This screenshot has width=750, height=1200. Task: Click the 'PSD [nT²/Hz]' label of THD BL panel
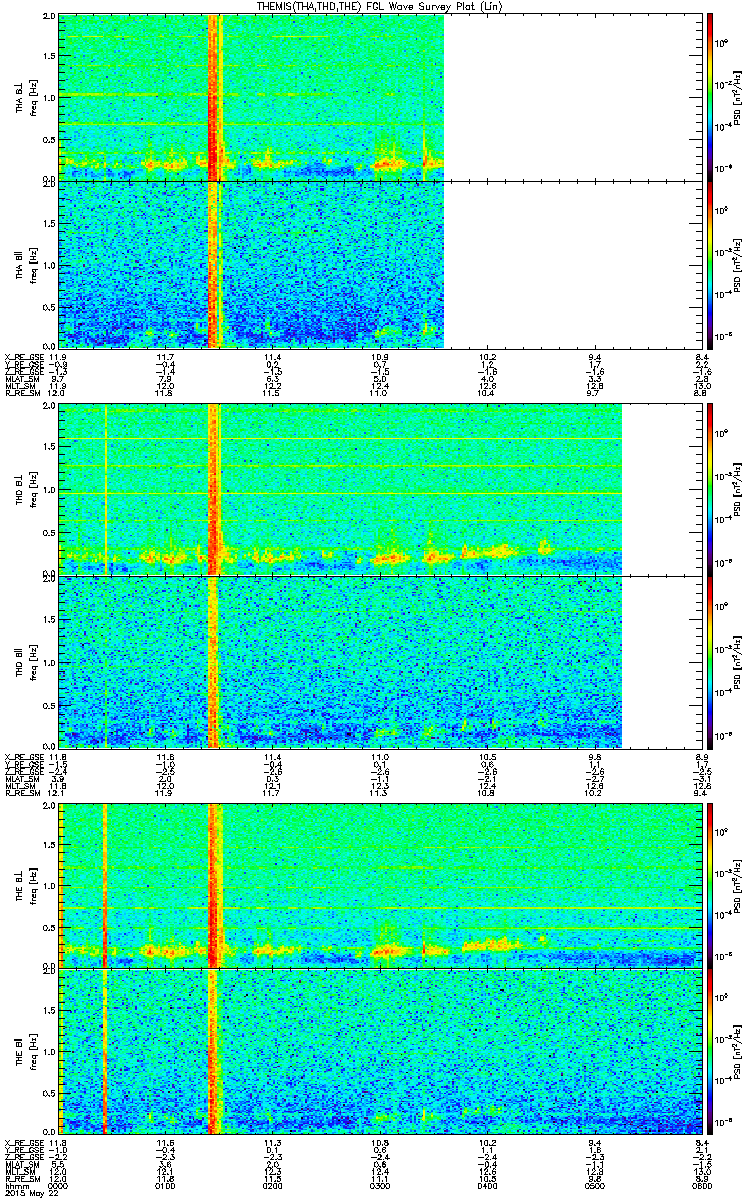[735, 489]
